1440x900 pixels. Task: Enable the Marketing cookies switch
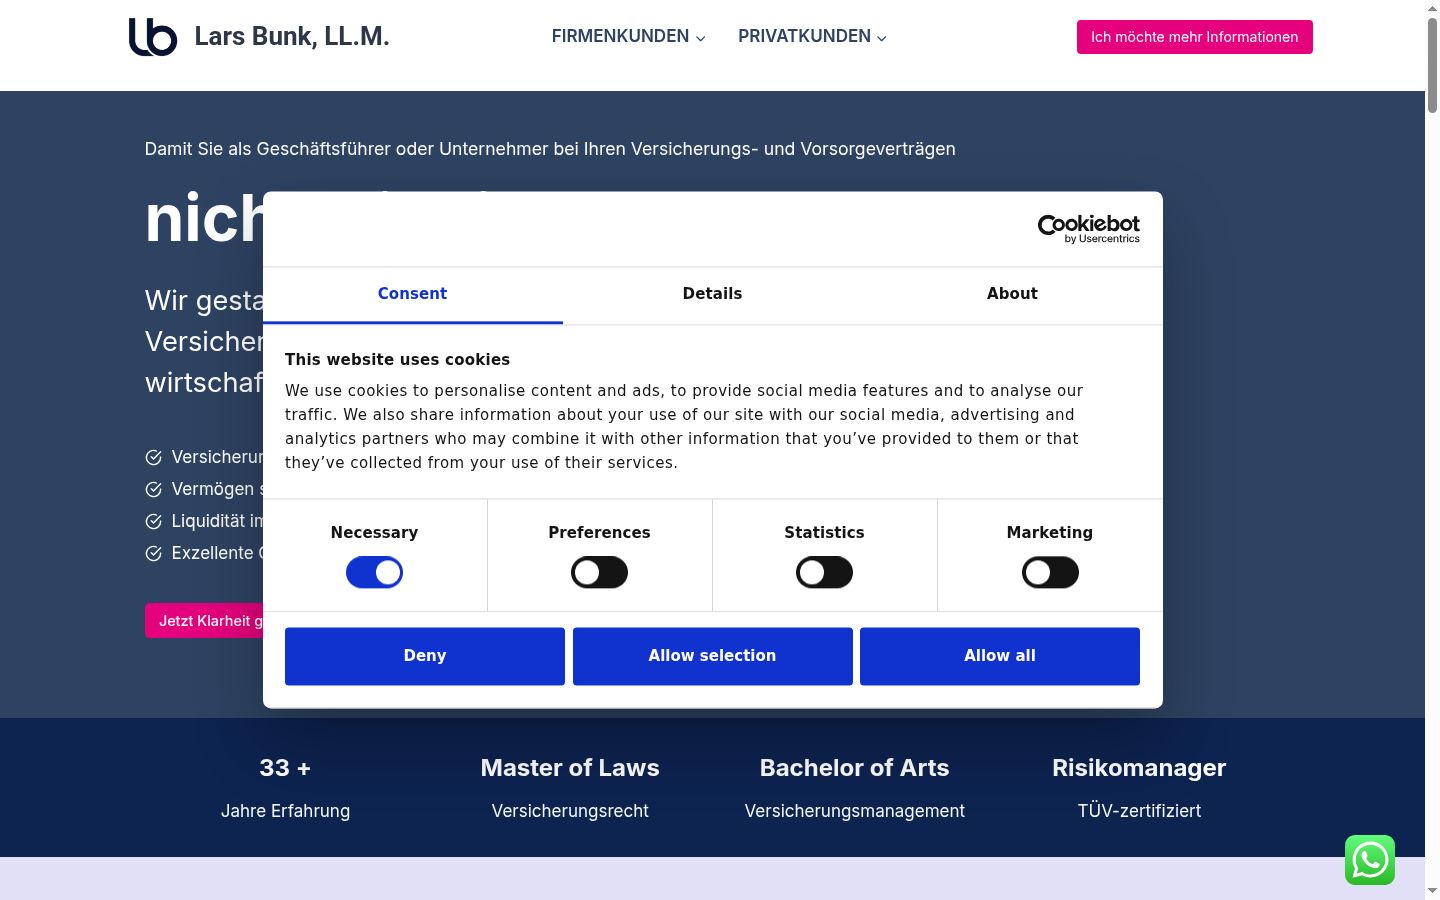click(1050, 573)
